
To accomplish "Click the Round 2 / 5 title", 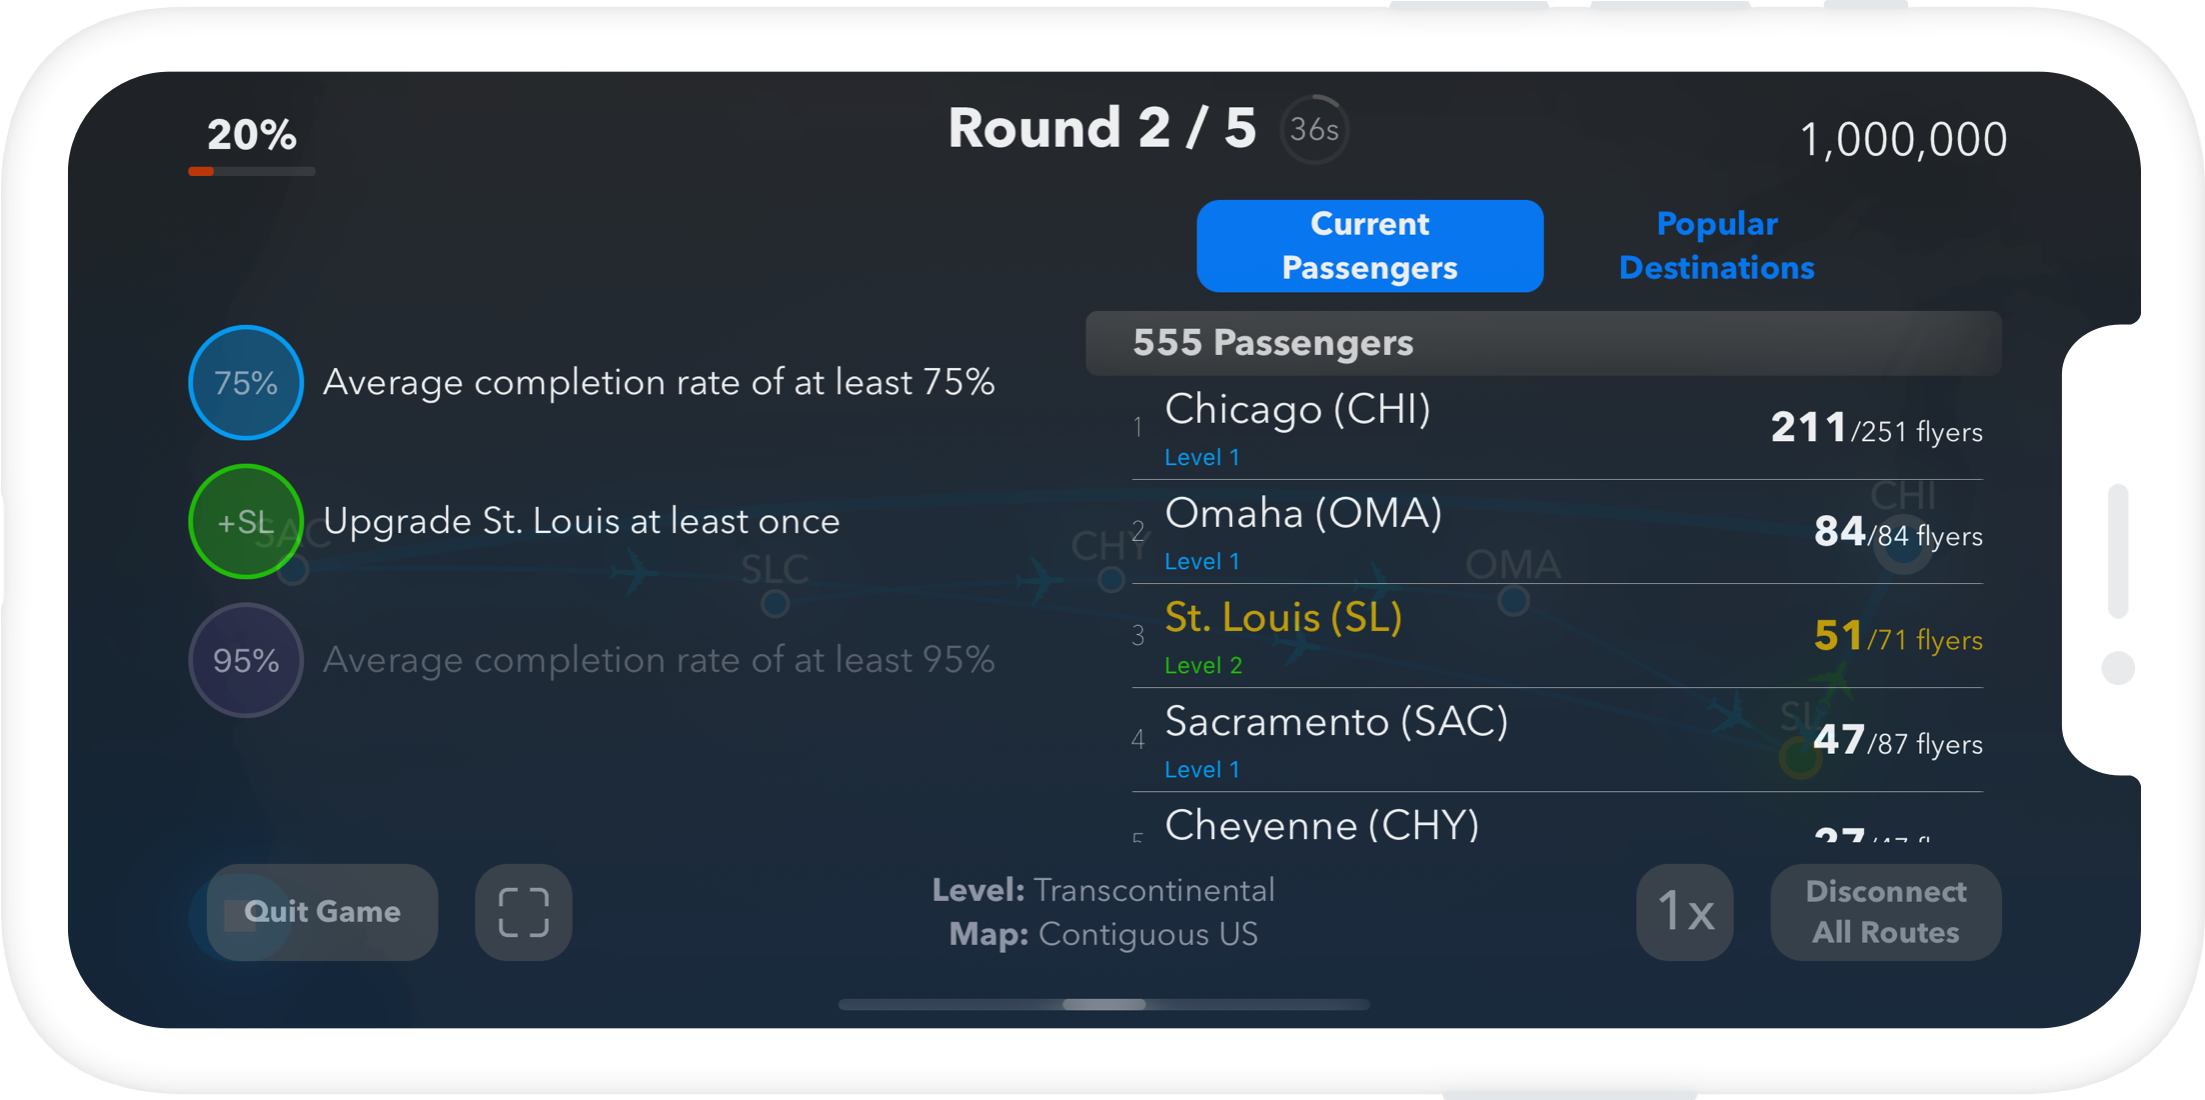I will pos(1102,129).
